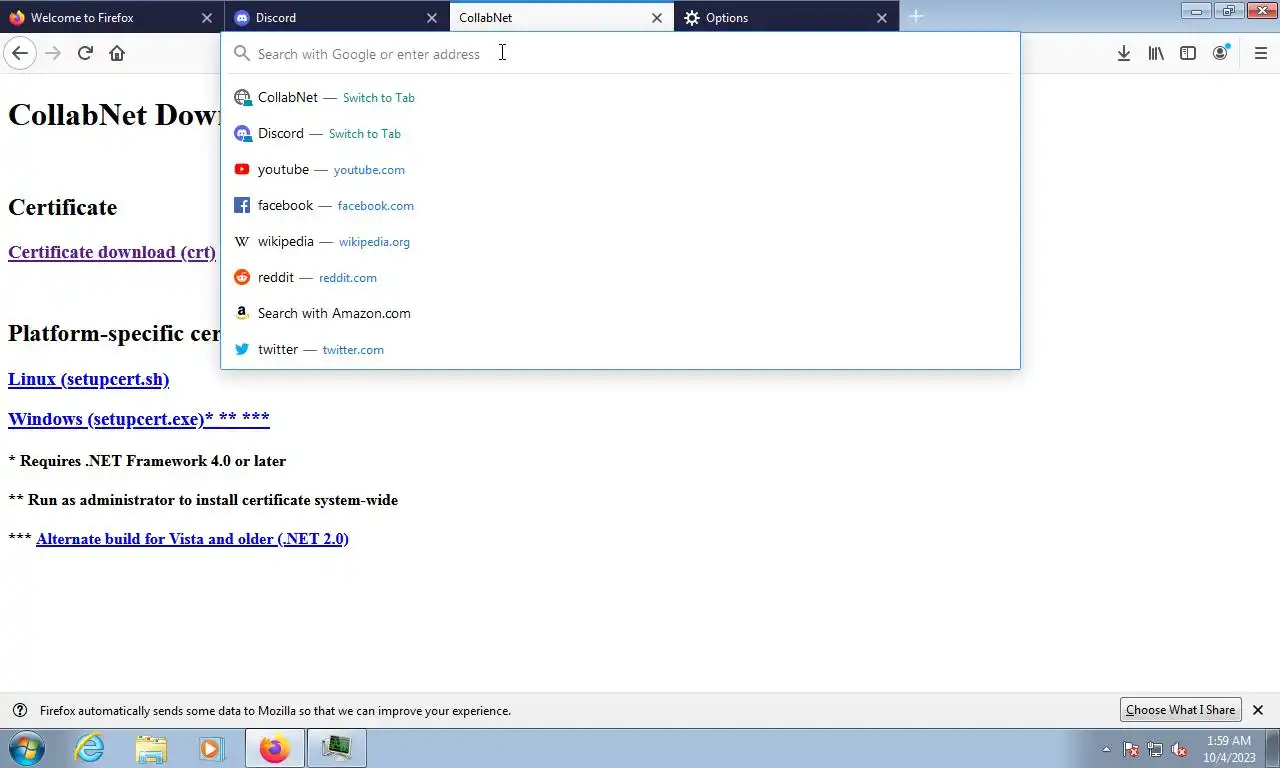Show hidden tray icons arrow
This screenshot has height=768, width=1280.
[1106, 749]
